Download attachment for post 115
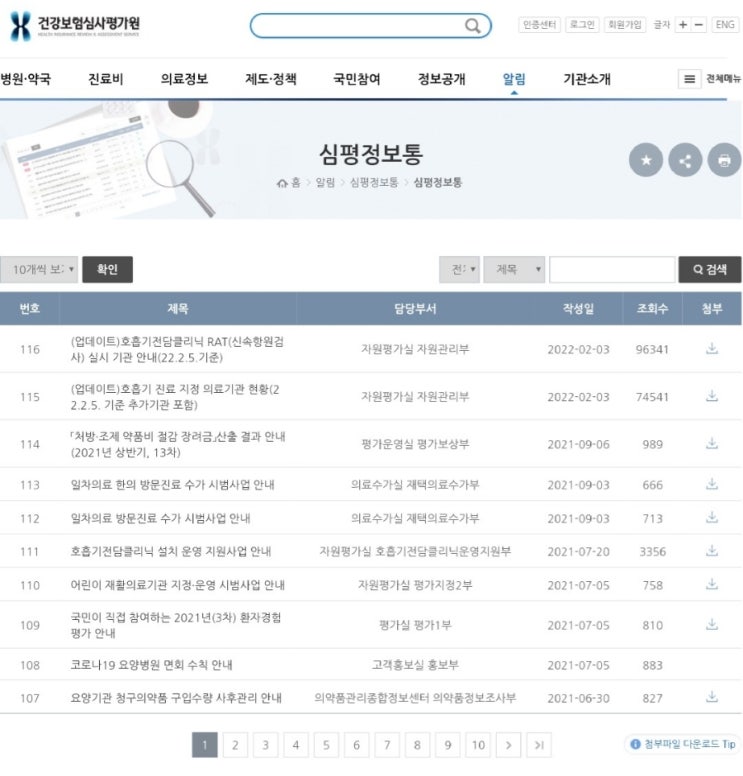743x776 pixels. tap(711, 396)
